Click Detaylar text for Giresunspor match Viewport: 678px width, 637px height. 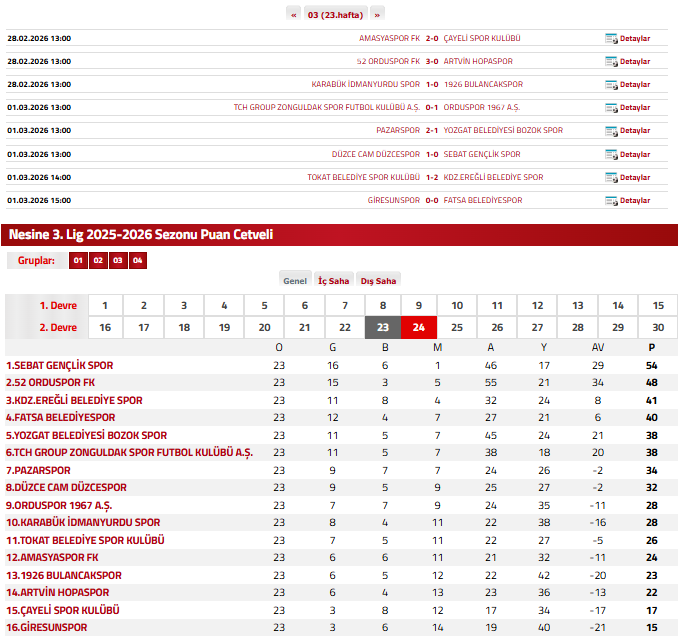[x=635, y=201]
